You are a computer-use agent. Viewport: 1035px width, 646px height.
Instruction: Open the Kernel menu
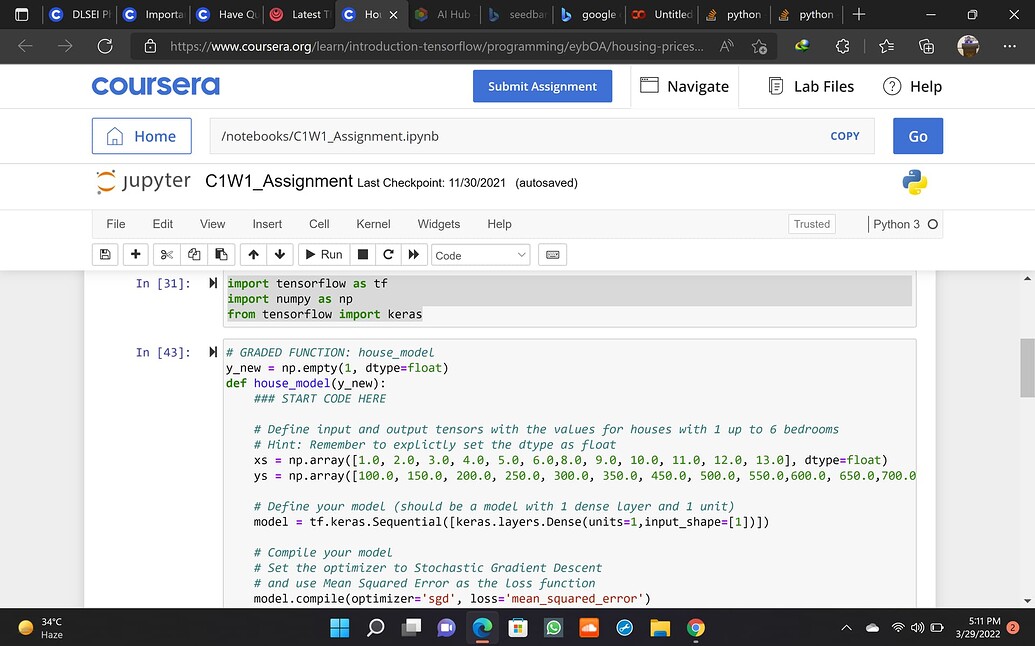[x=373, y=224]
